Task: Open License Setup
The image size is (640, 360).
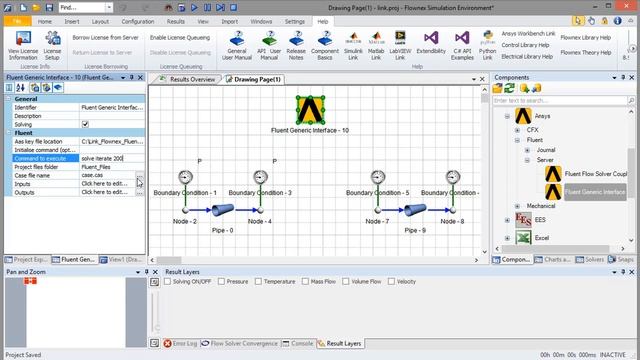Action: coord(52,46)
